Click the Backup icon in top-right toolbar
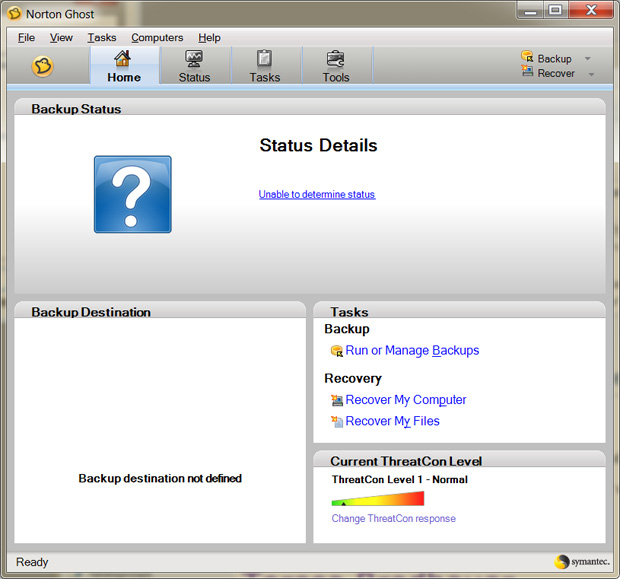The width and height of the screenshot is (620, 579). (x=527, y=57)
